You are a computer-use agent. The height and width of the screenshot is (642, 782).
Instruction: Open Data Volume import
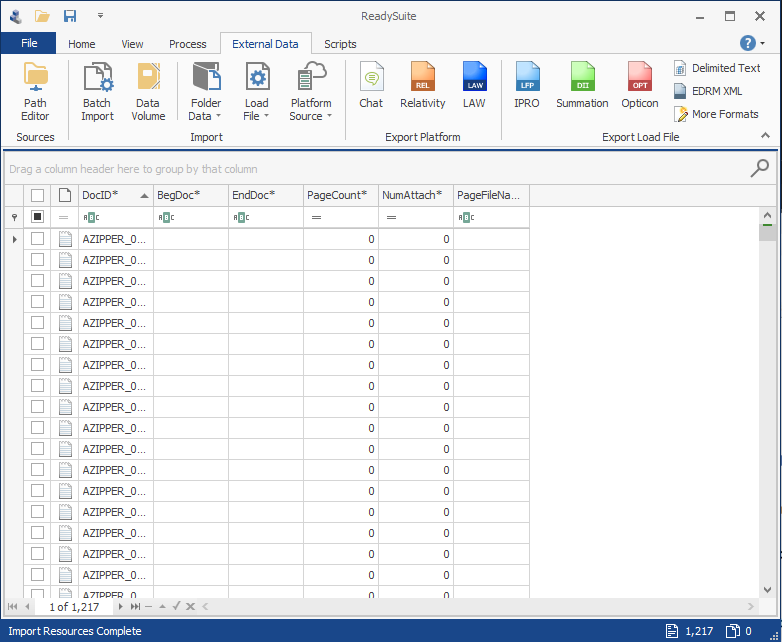coord(148,92)
